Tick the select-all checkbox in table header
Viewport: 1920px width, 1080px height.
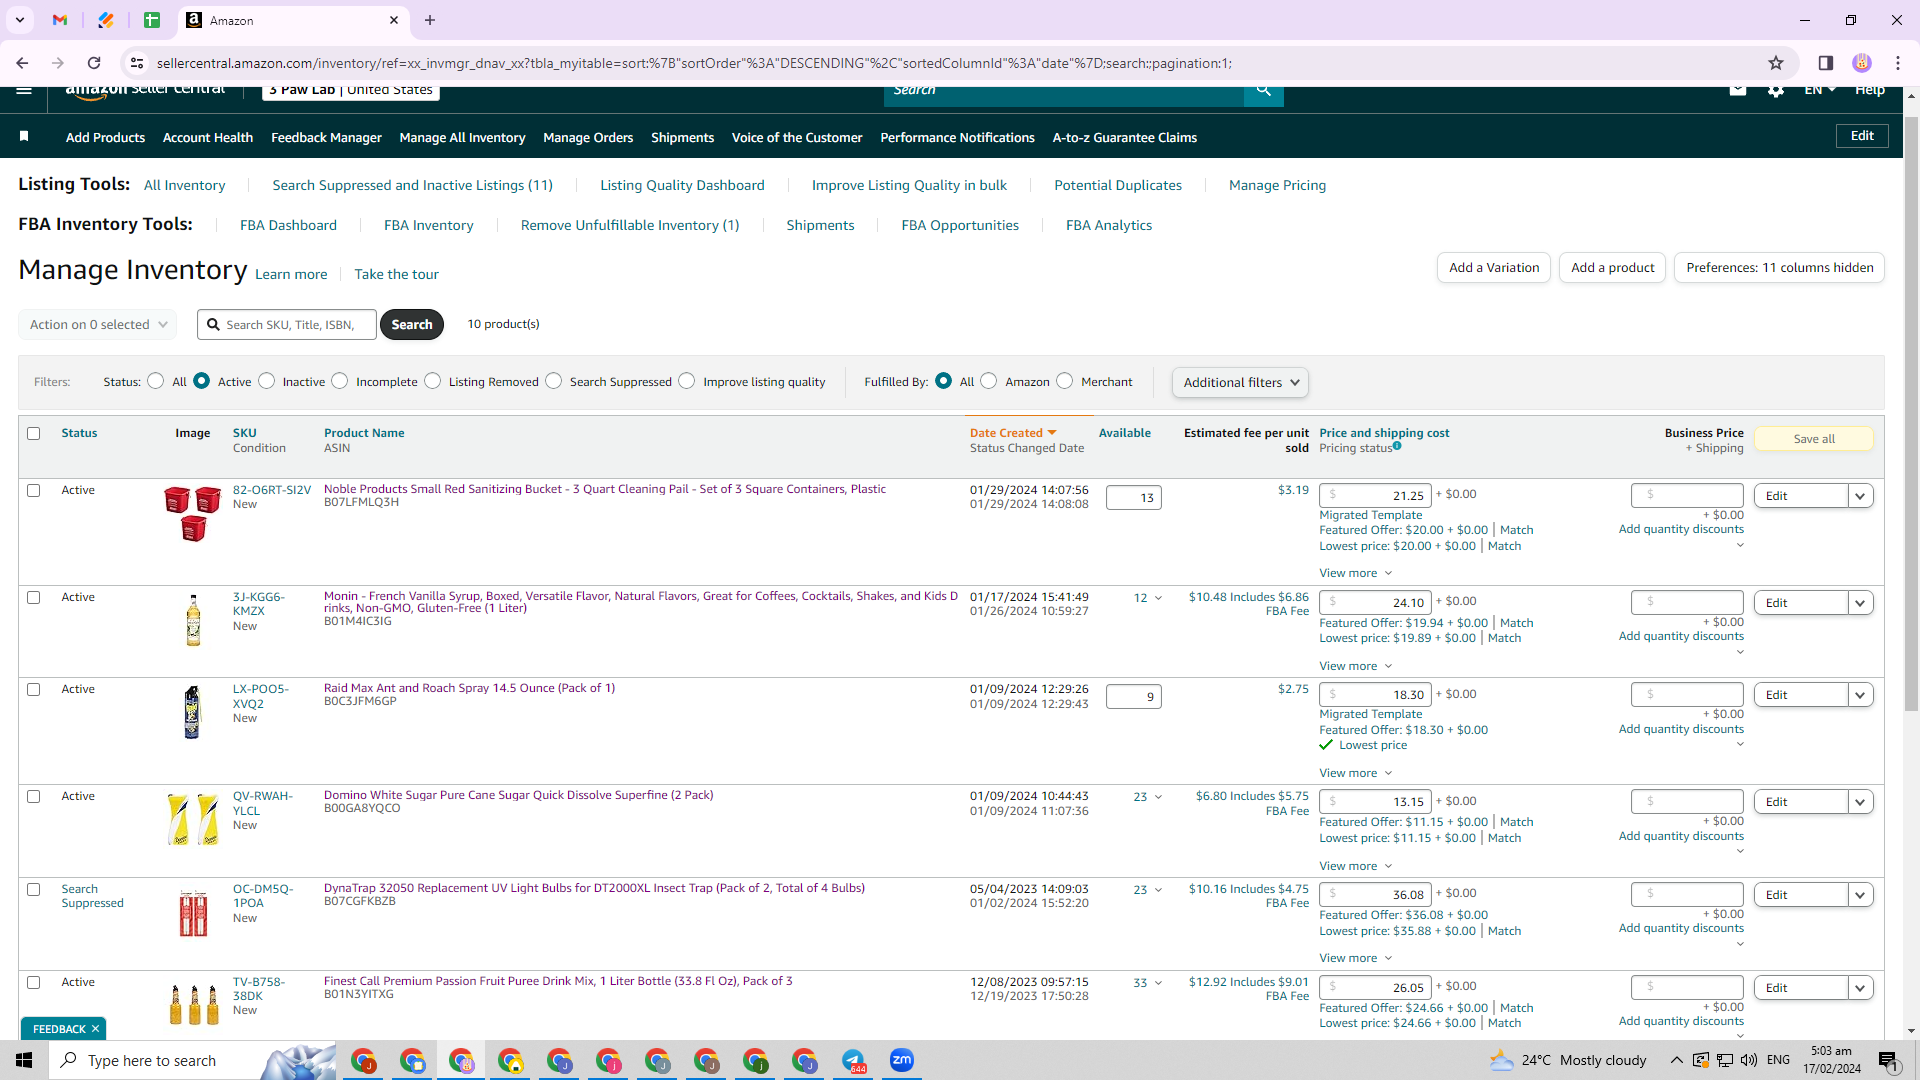click(34, 434)
